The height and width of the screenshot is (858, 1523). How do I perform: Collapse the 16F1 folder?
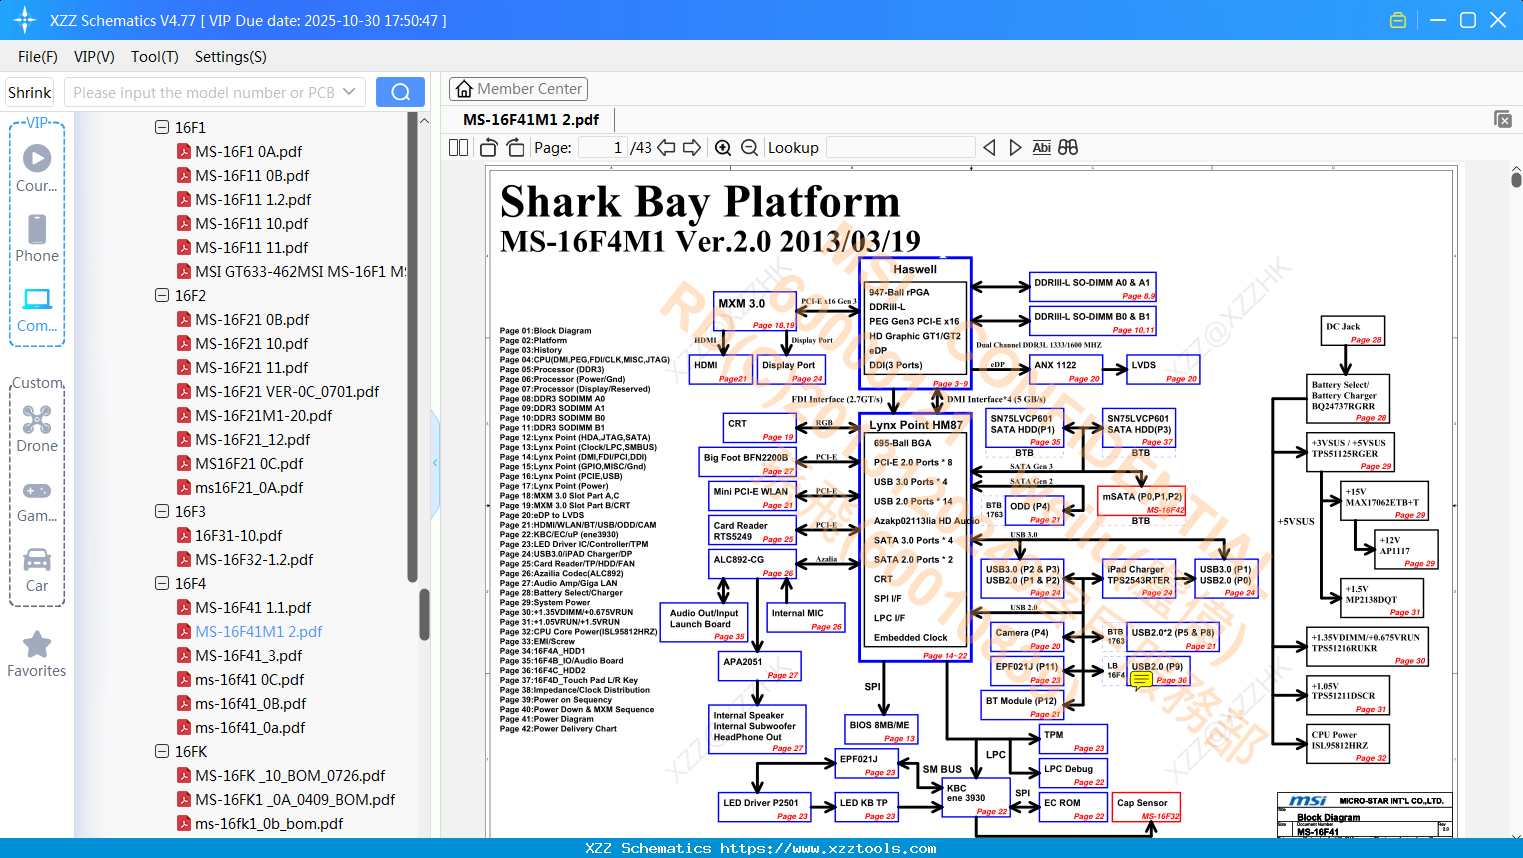(162, 127)
